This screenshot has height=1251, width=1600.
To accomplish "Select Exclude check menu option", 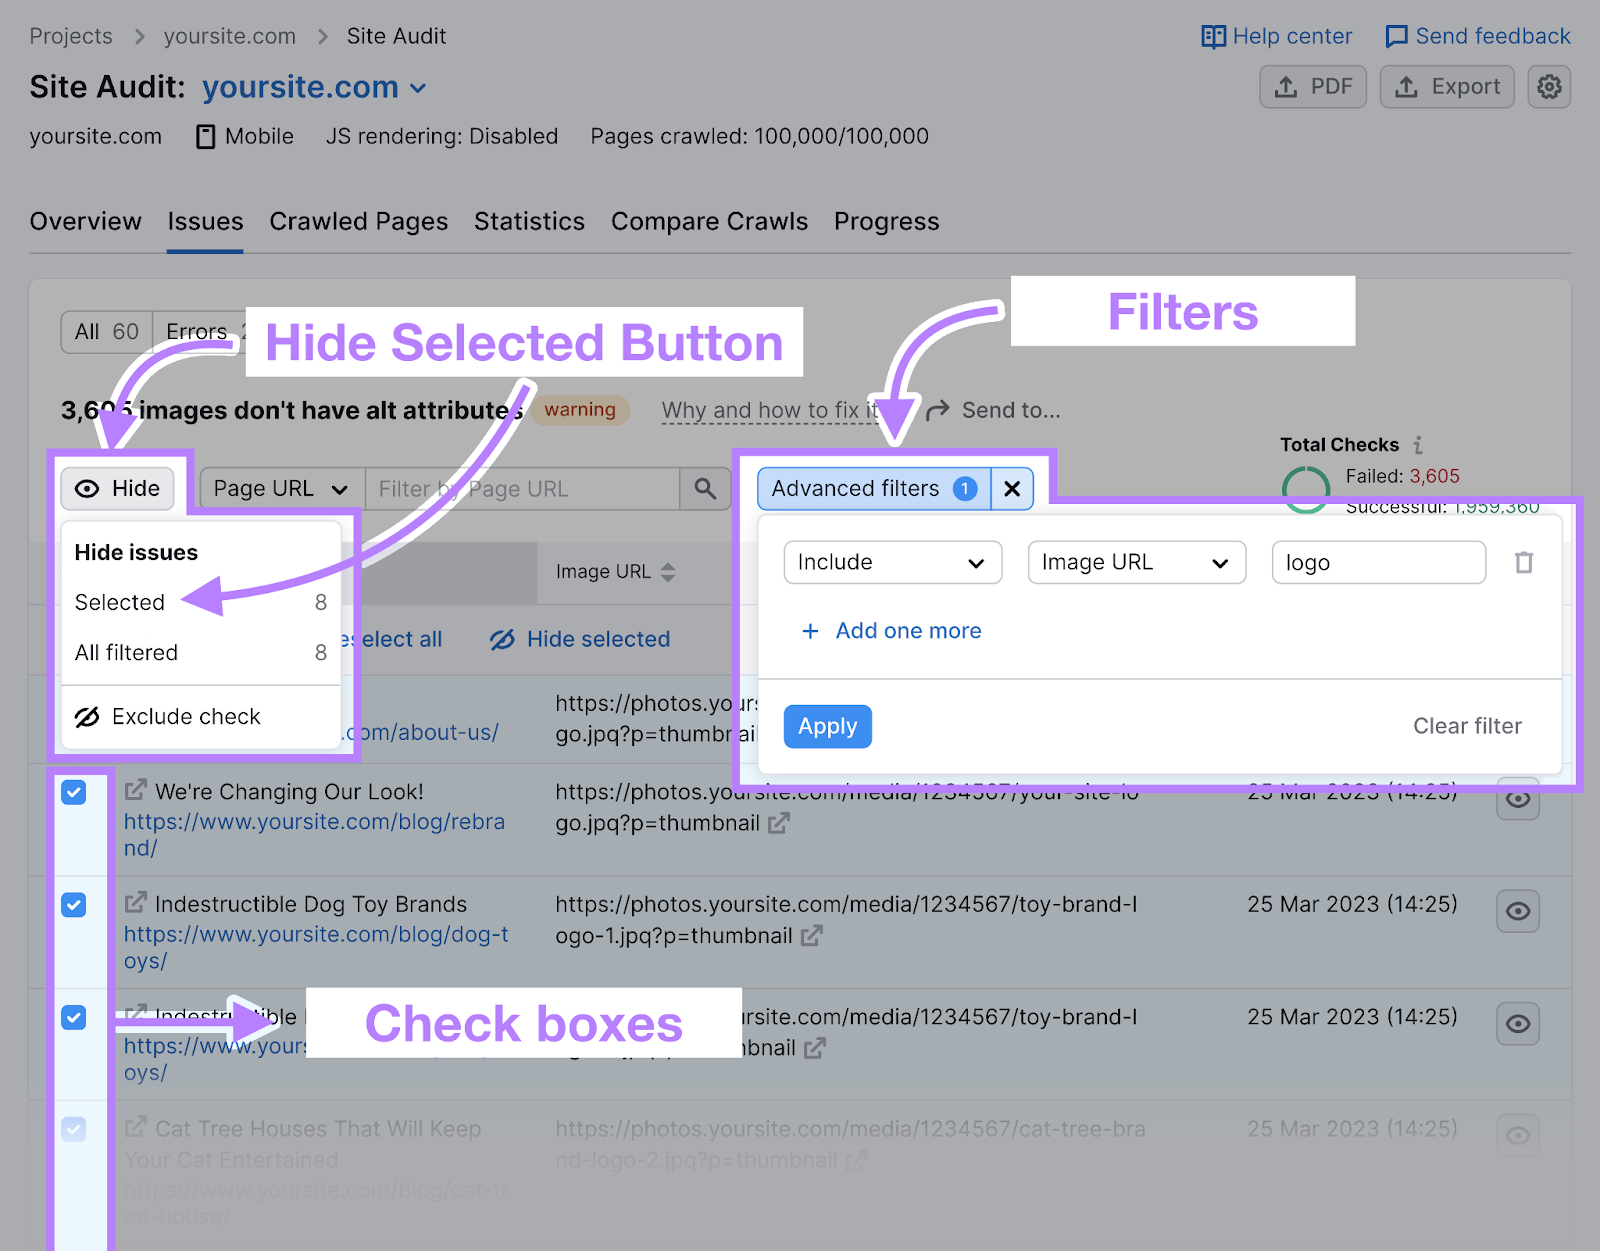I will [200, 716].
